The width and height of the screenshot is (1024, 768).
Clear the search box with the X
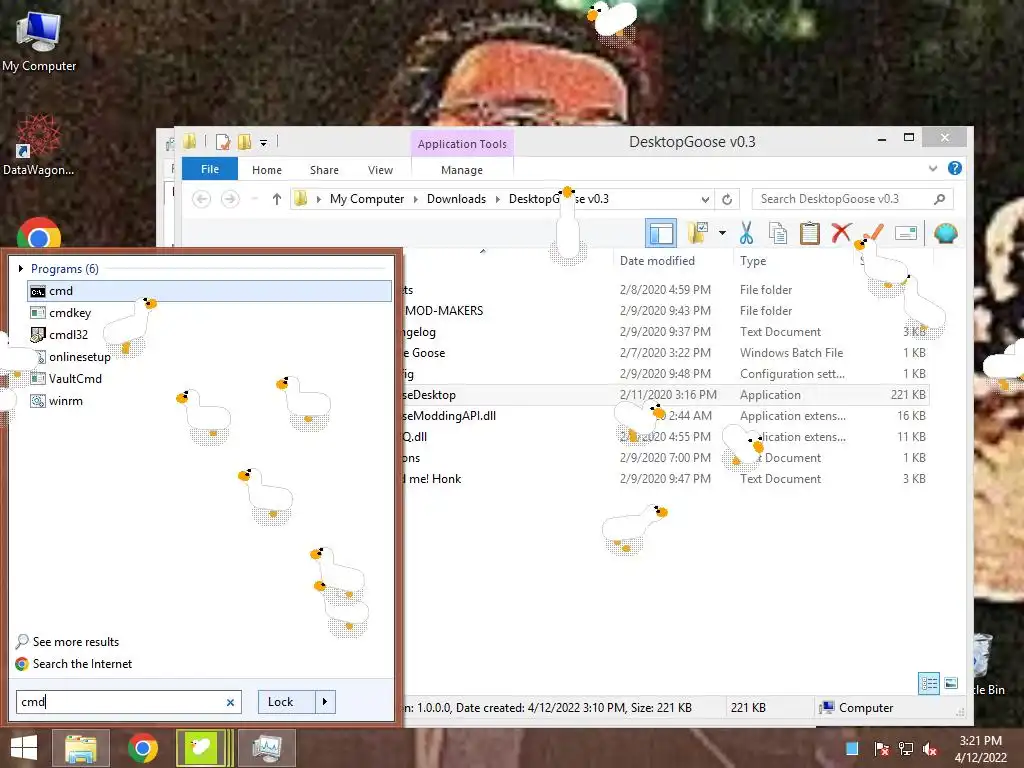point(230,703)
